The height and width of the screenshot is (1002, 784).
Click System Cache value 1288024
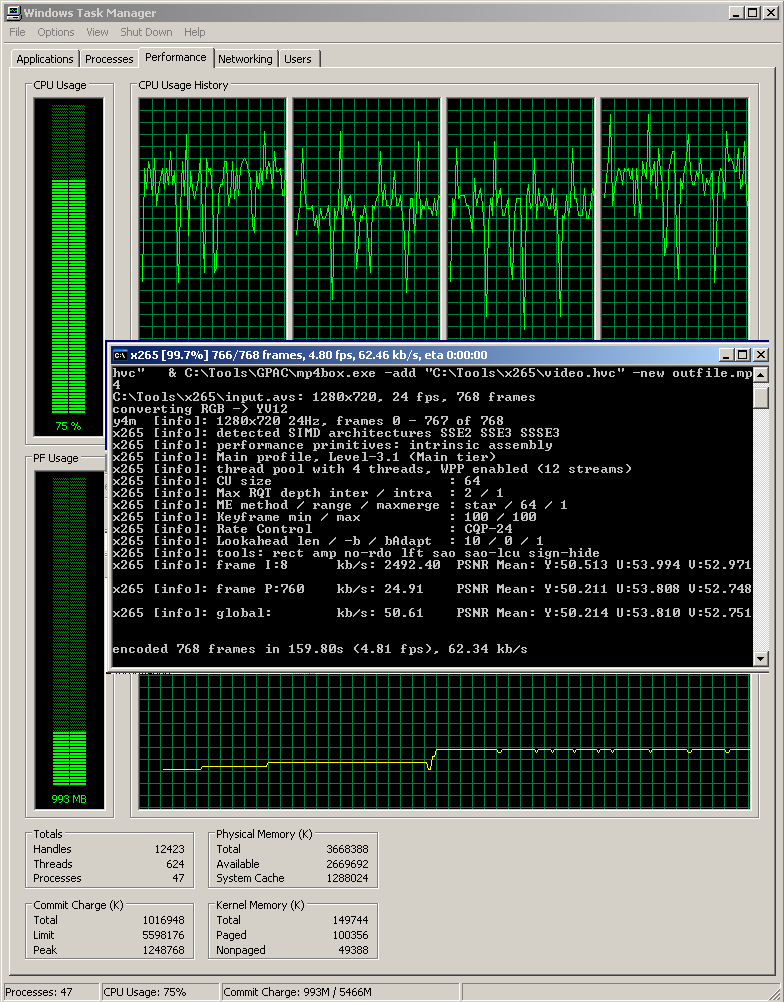pyautogui.click(x=347, y=879)
